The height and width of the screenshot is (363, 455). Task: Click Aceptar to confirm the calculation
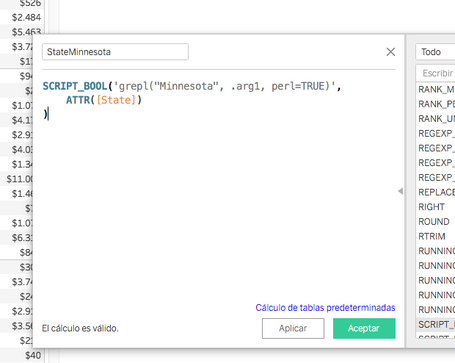(x=364, y=328)
